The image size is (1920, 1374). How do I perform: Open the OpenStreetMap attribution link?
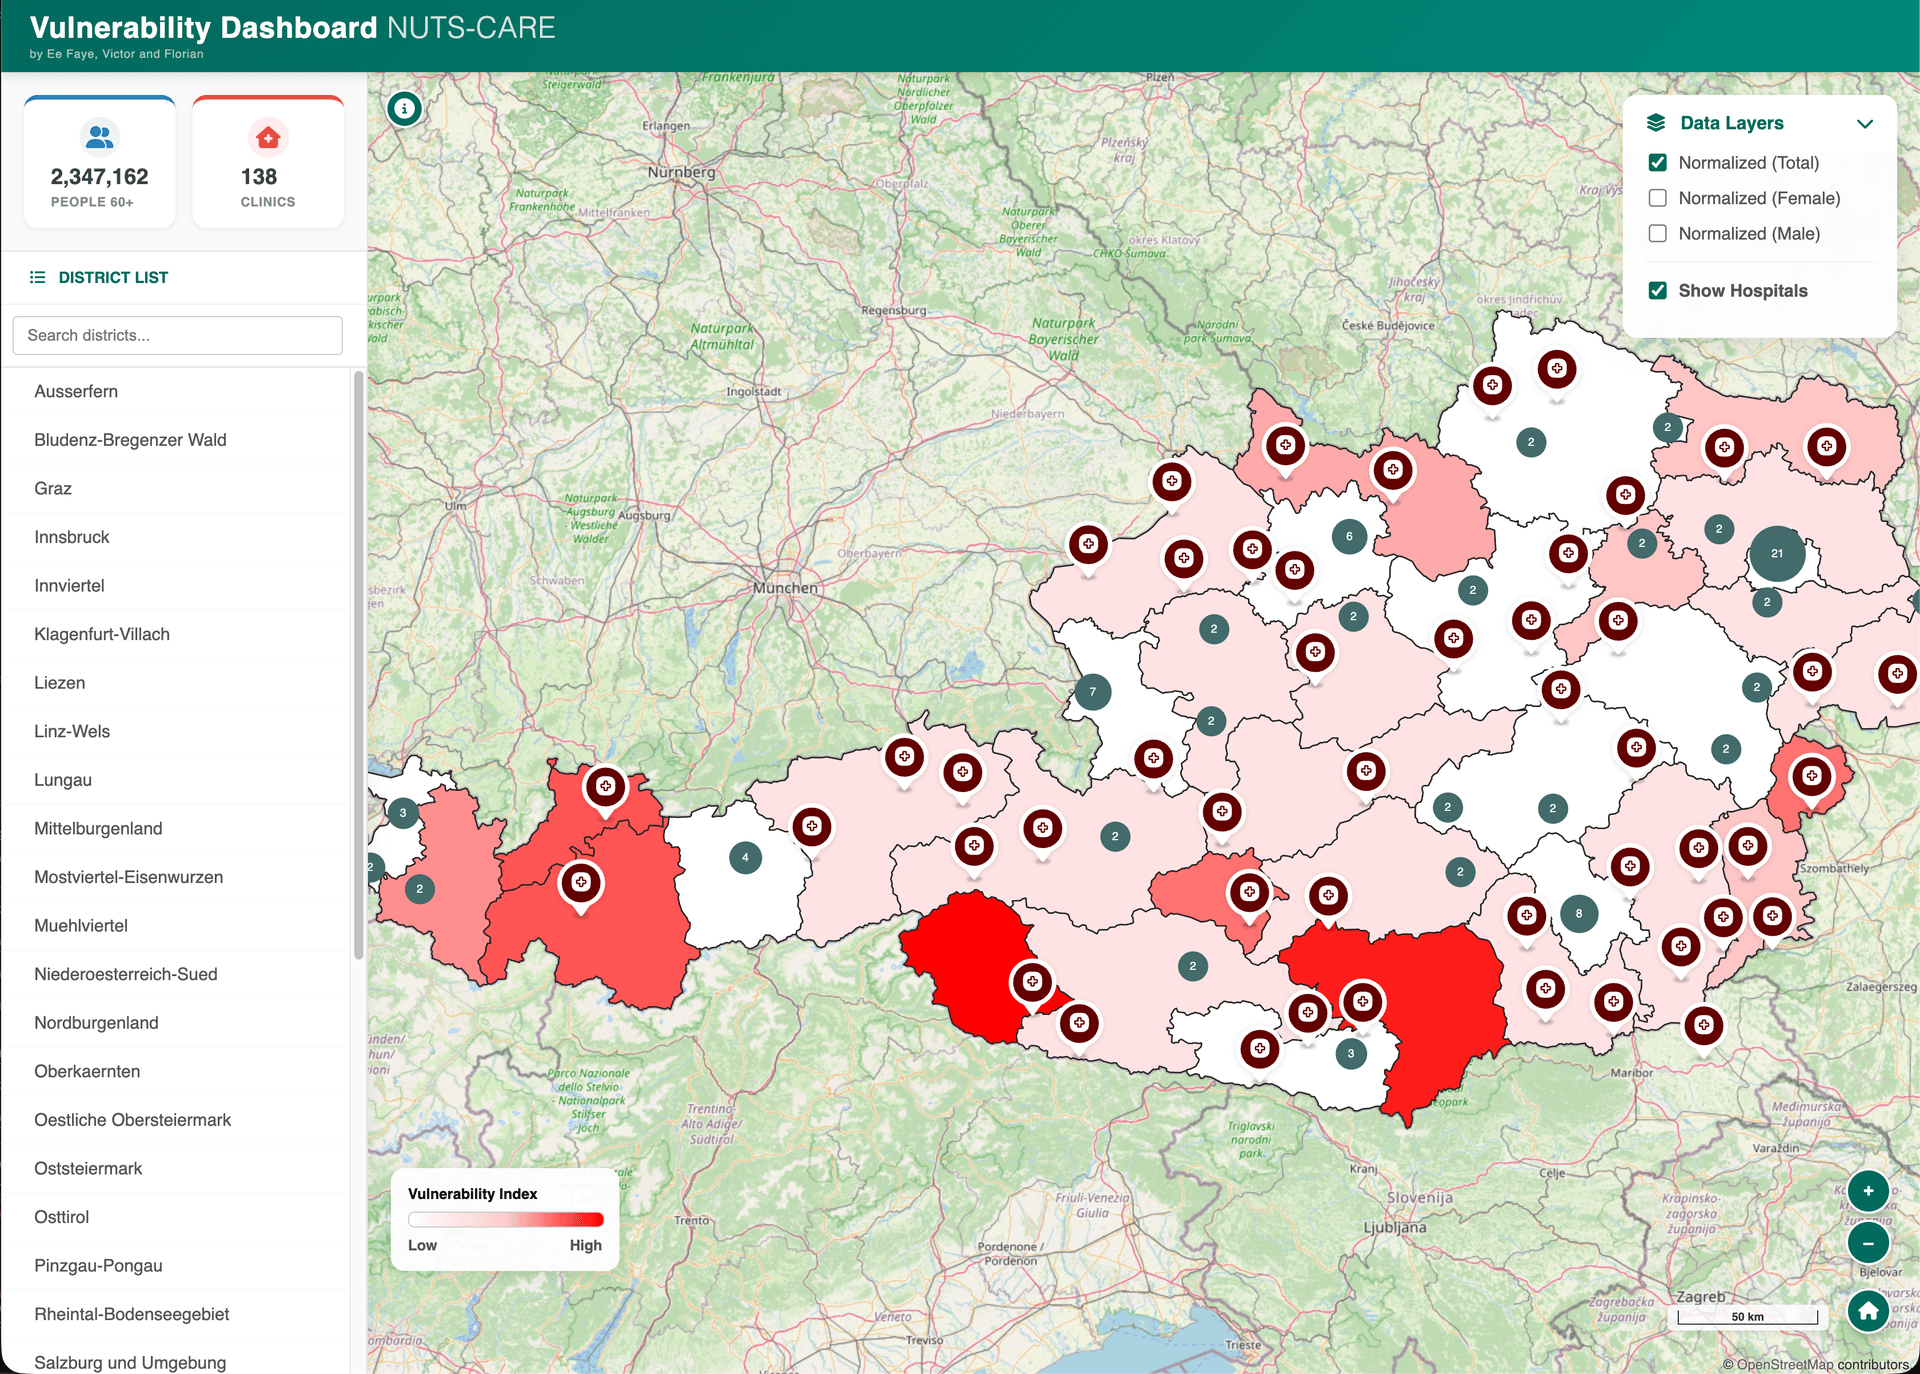point(1785,1364)
